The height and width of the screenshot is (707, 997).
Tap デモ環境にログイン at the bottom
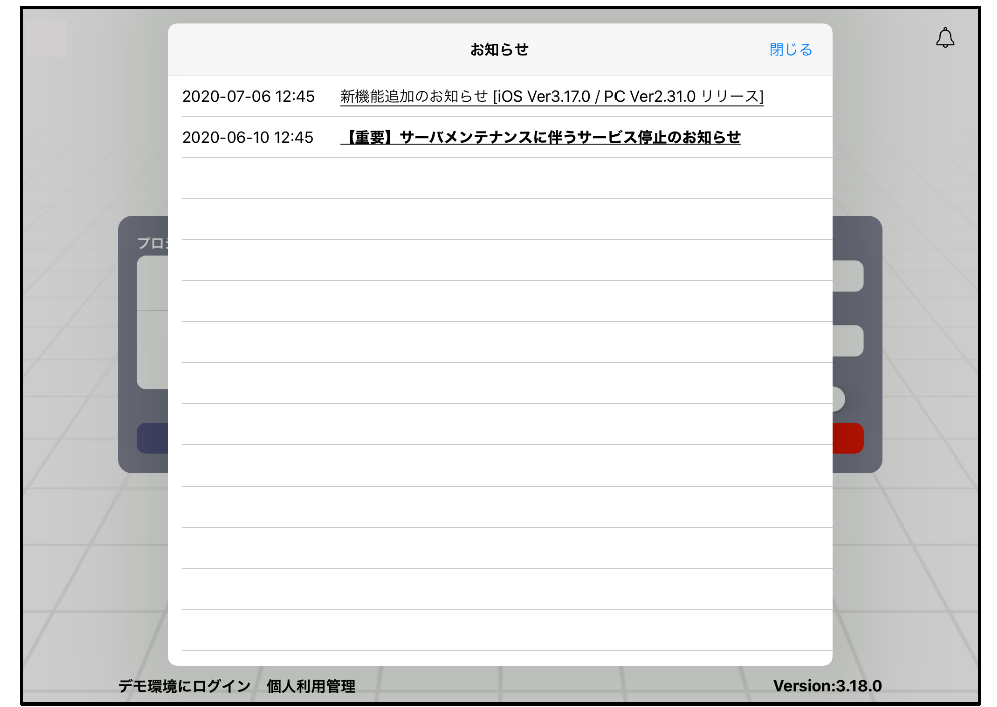(x=184, y=686)
